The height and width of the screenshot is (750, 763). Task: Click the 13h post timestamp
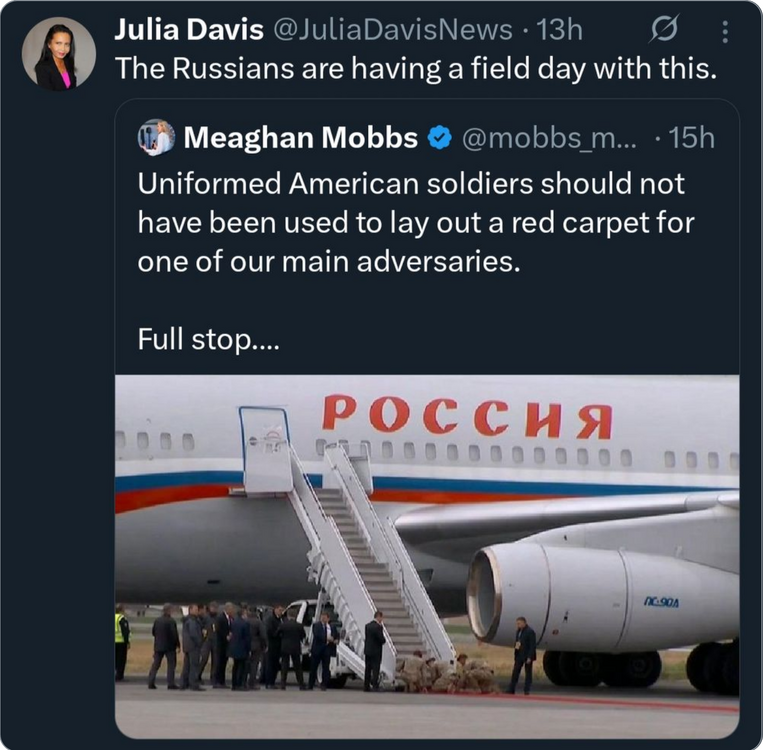(x=559, y=30)
